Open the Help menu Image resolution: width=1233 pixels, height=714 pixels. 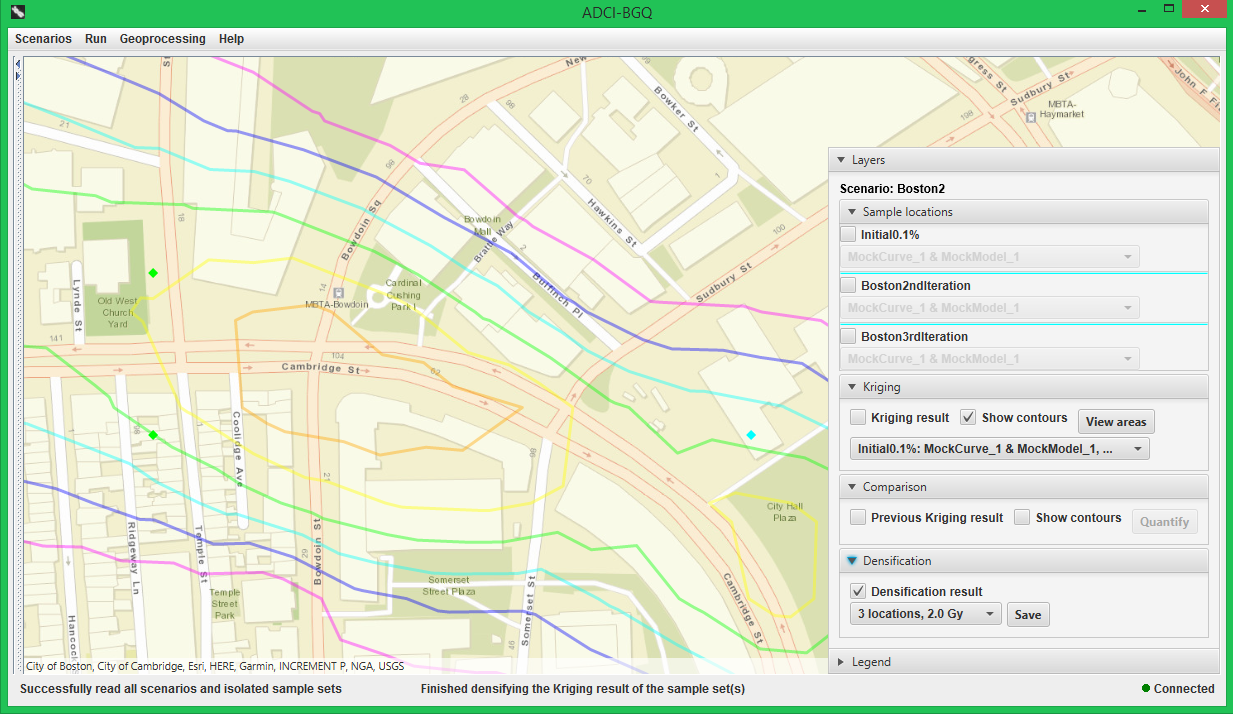[231, 39]
